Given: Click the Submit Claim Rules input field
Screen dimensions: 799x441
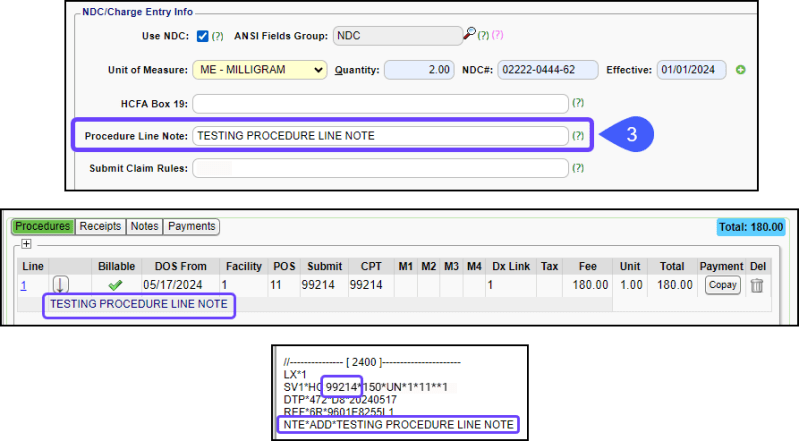Looking at the screenshot, I should (380, 168).
